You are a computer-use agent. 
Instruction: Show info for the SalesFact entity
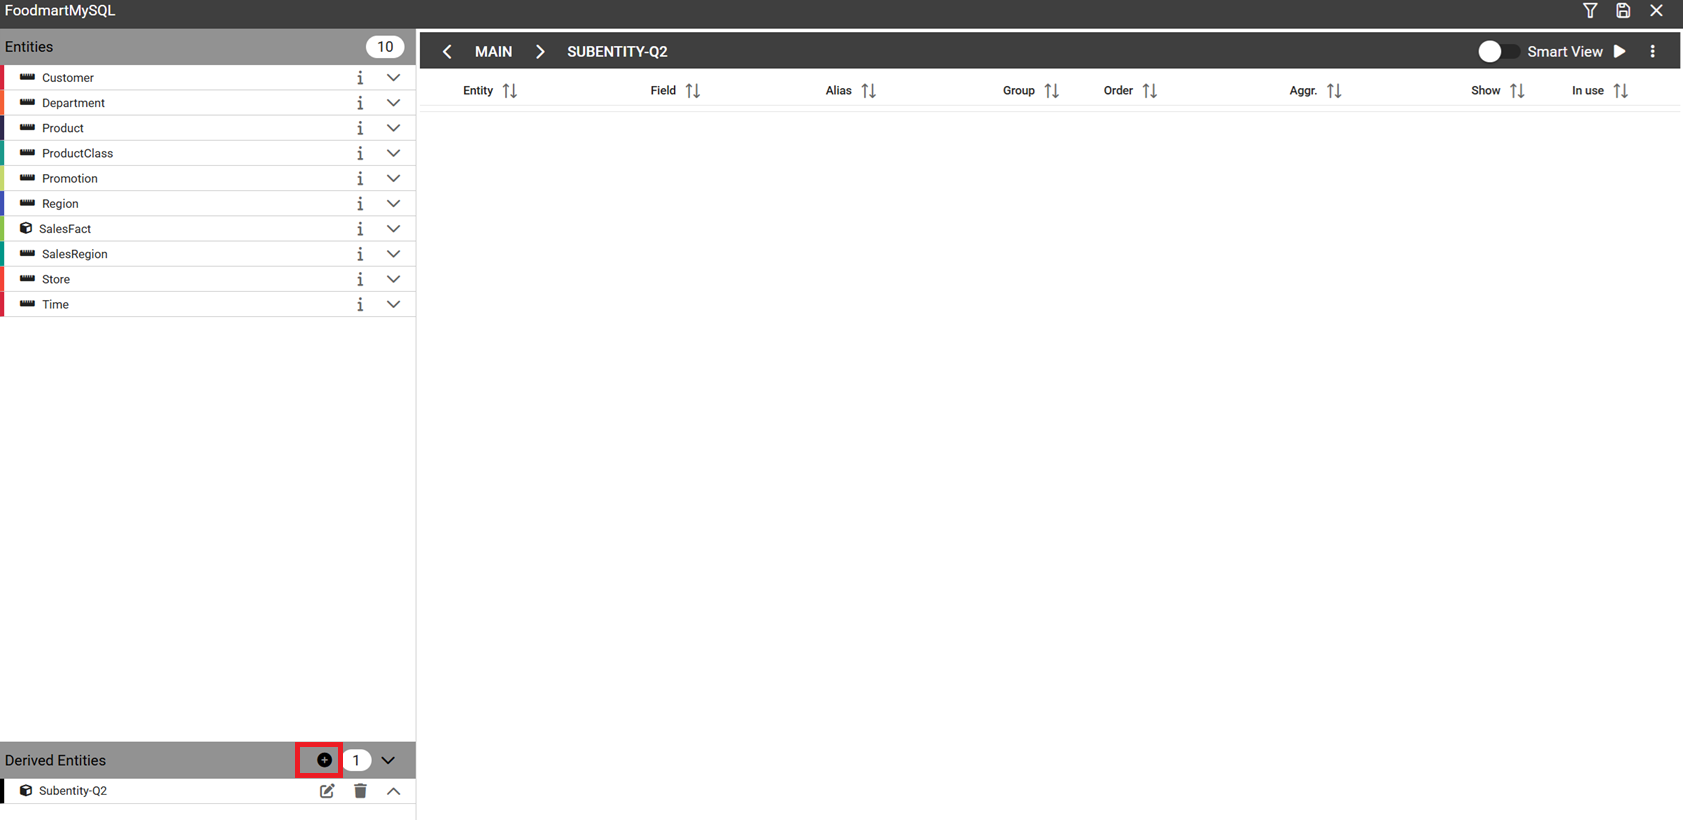tap(360, 229)
